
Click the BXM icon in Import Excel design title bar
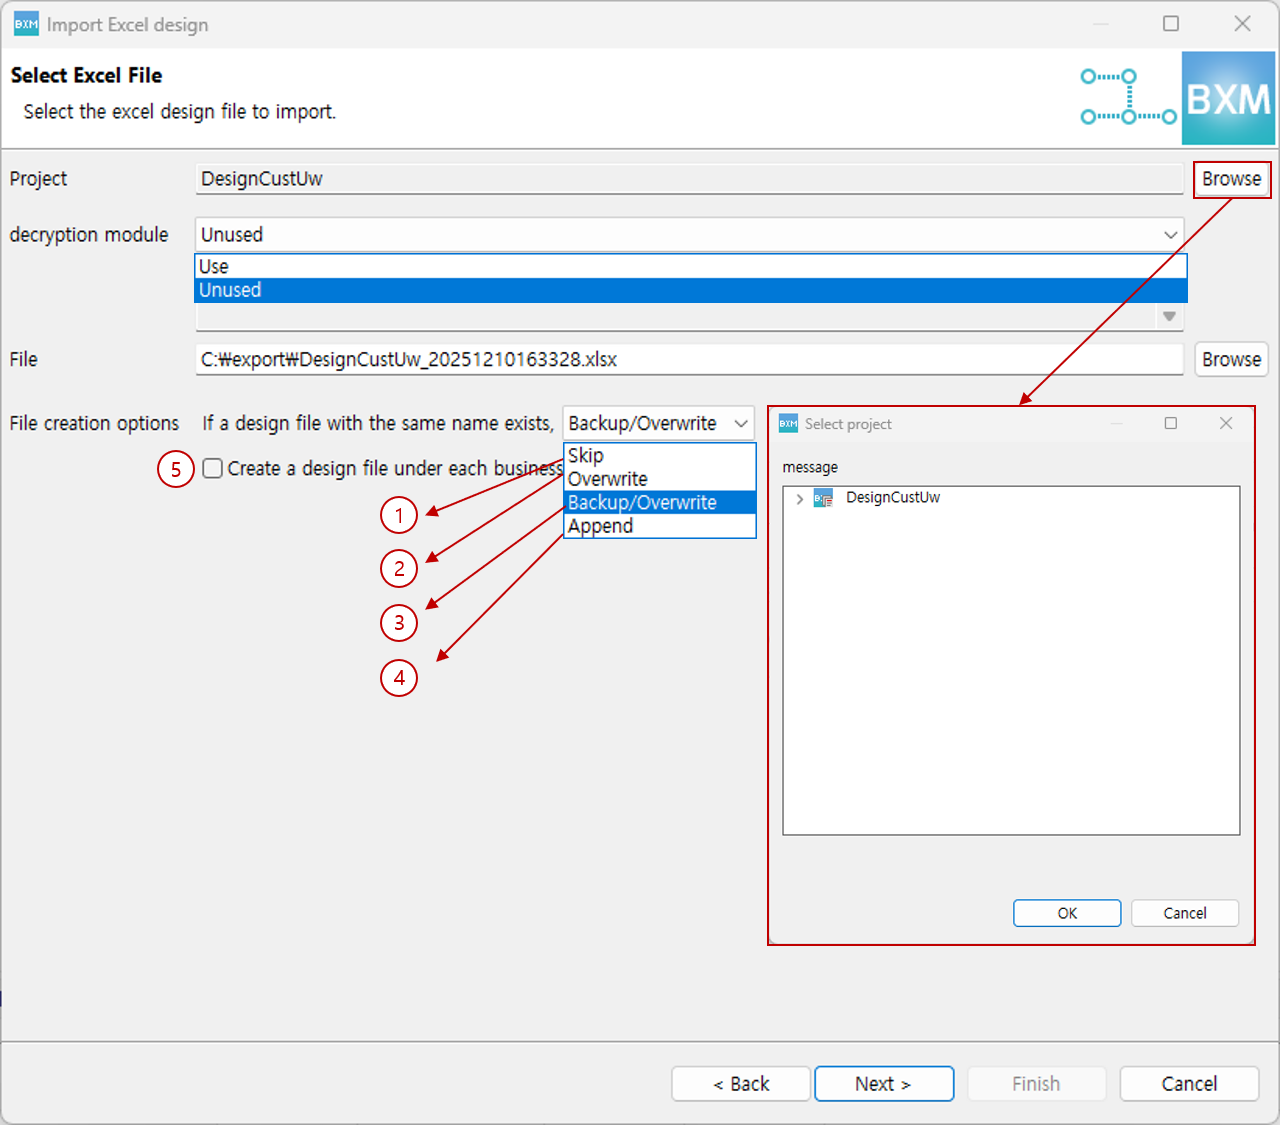coord(26,24)
